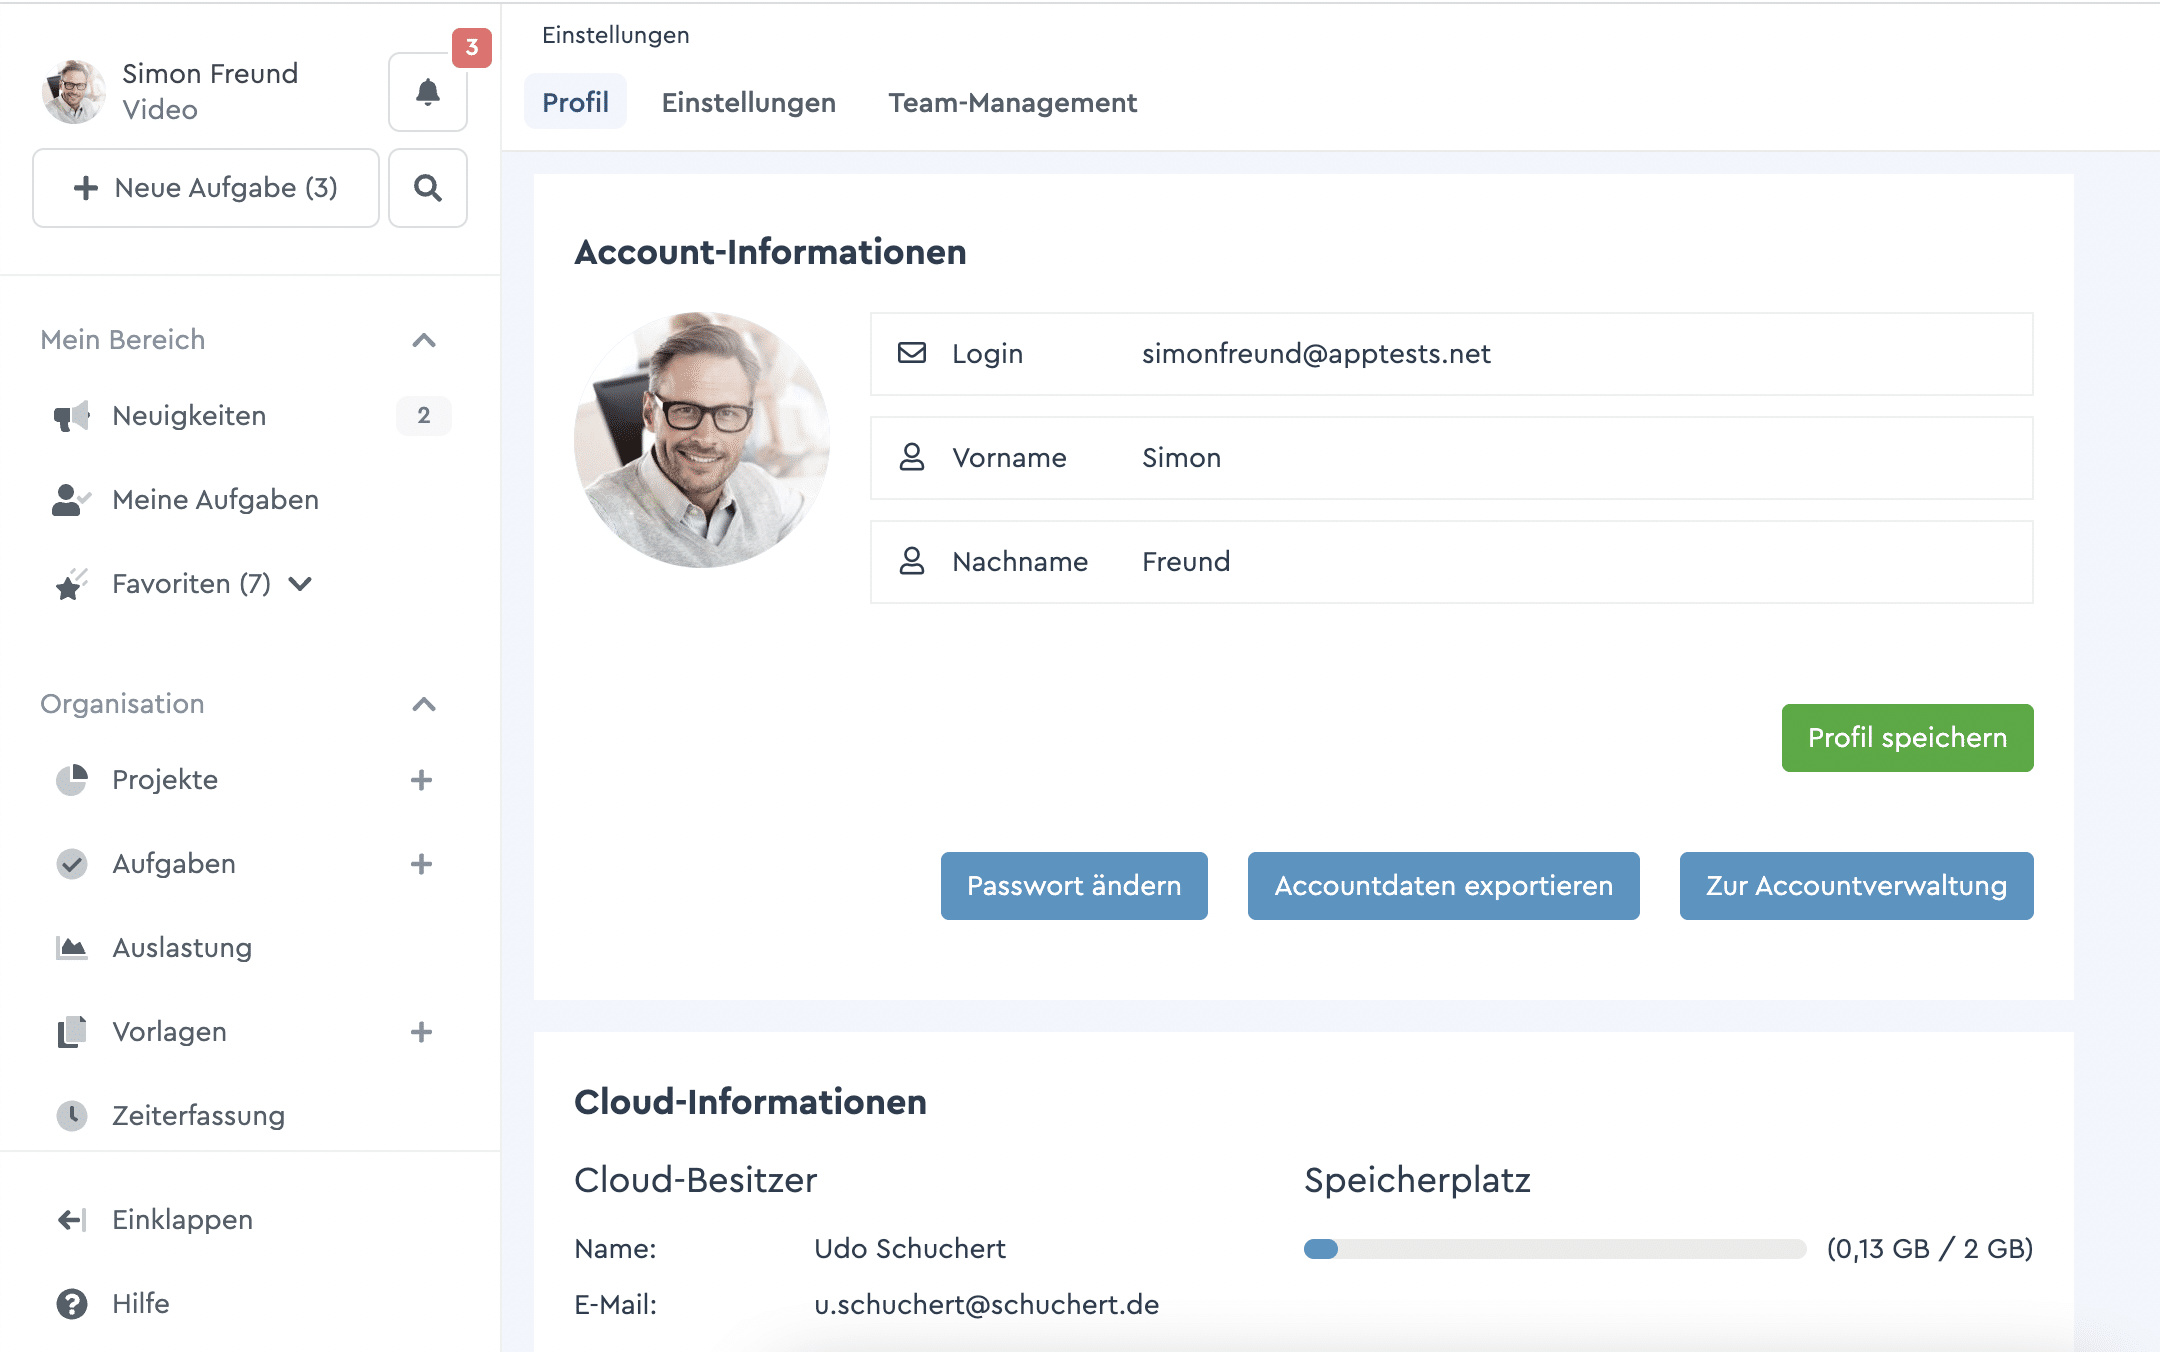Image resolution: width=2160 pixels, height=1352 pixels.
Task: Open Auslastung in the sidebar
Action: click(182, 948)
